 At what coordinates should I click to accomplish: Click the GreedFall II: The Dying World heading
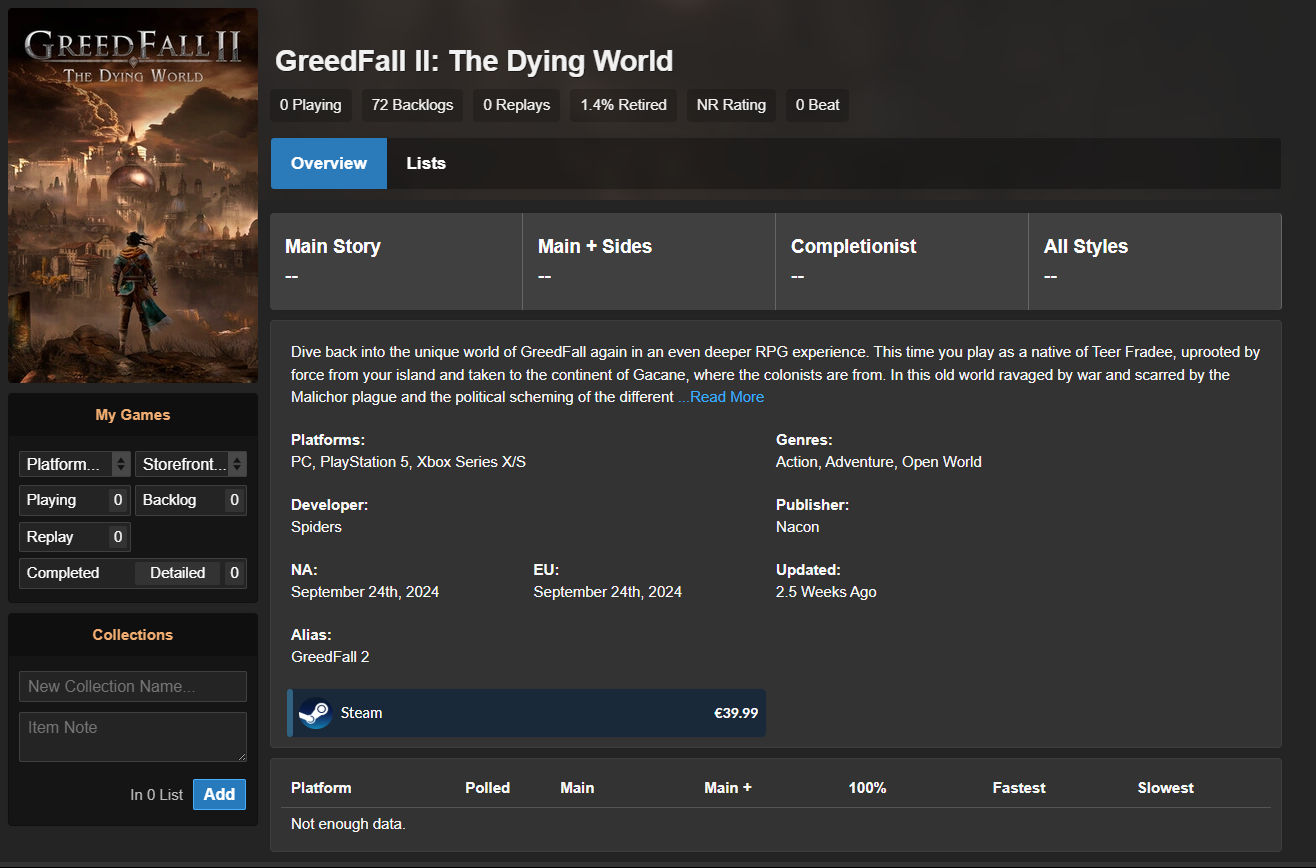coord(474,61)
